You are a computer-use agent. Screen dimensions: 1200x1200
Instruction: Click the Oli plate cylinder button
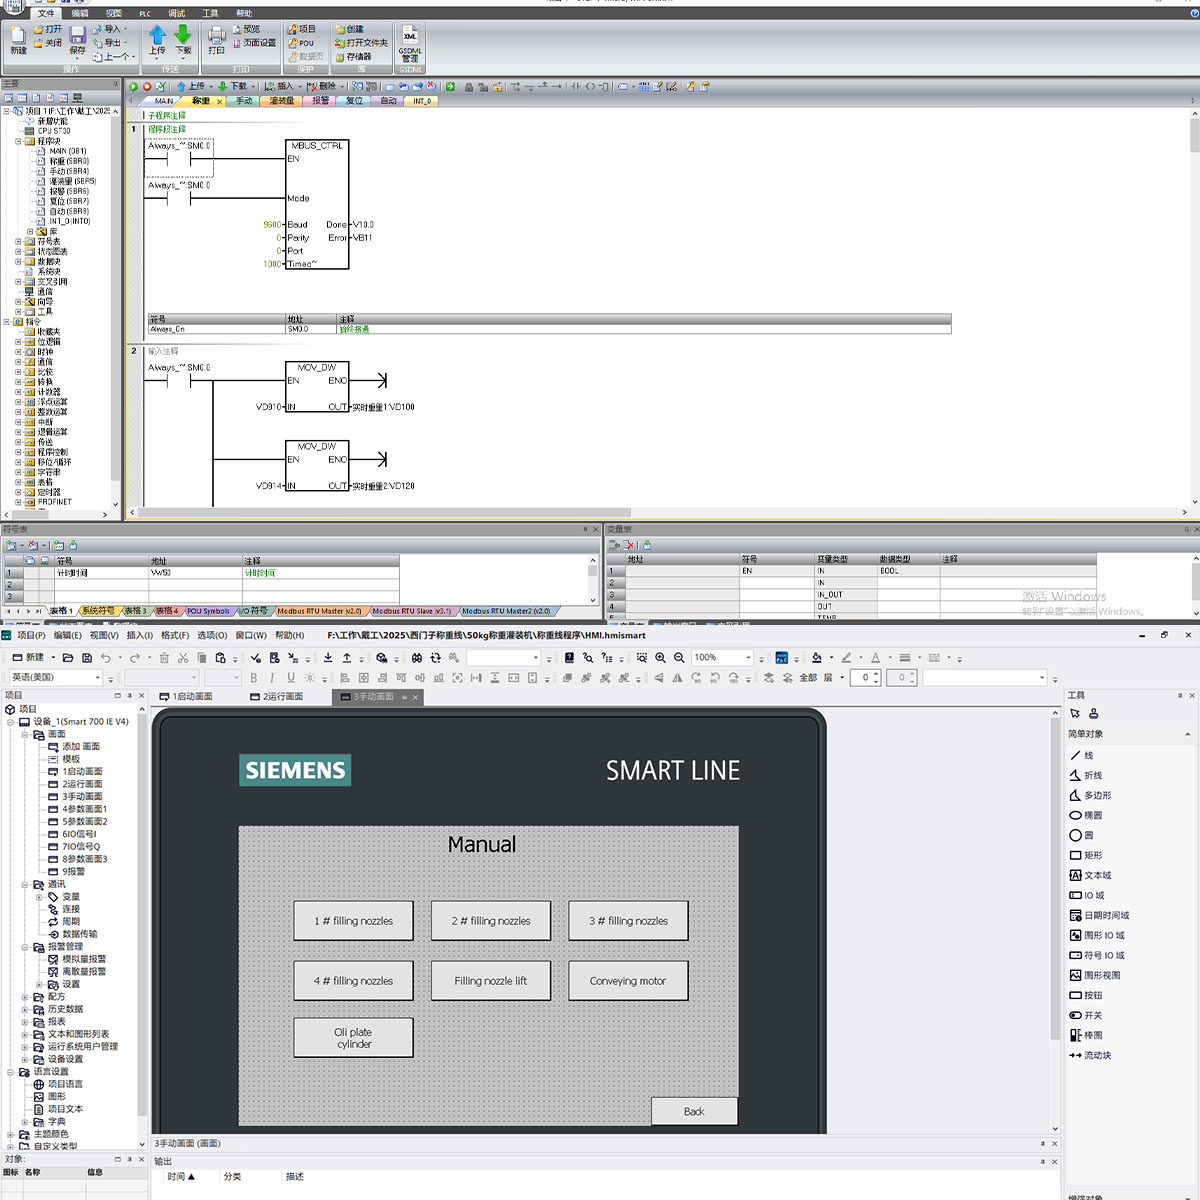[x=354, y=1038]
